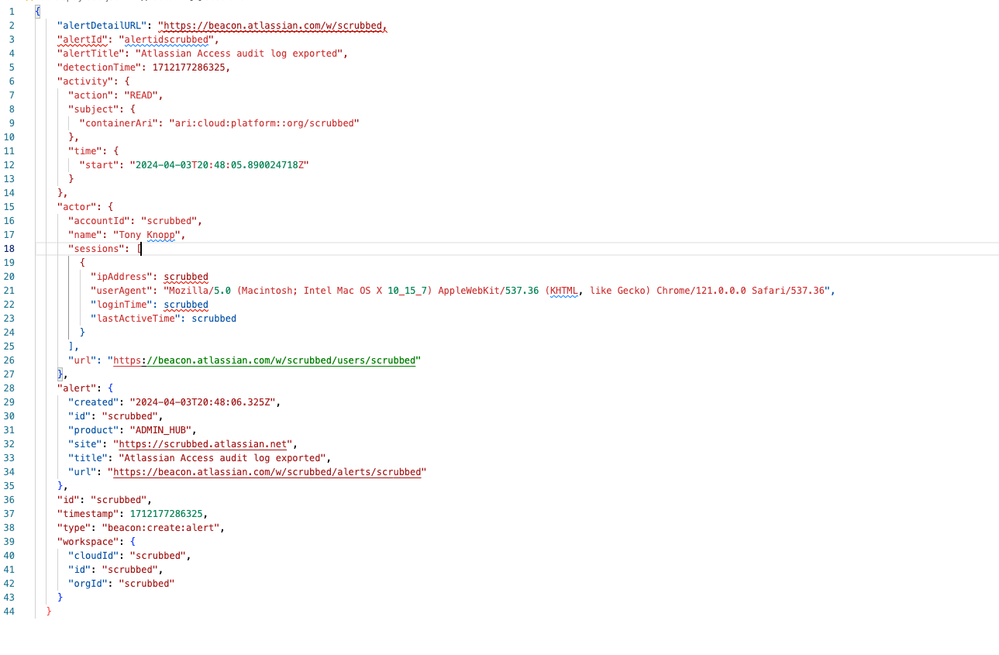Click the created value 2024-04-03T20:48:06.325Z
This screenshot has width=999, height=655.
point(203,402)
